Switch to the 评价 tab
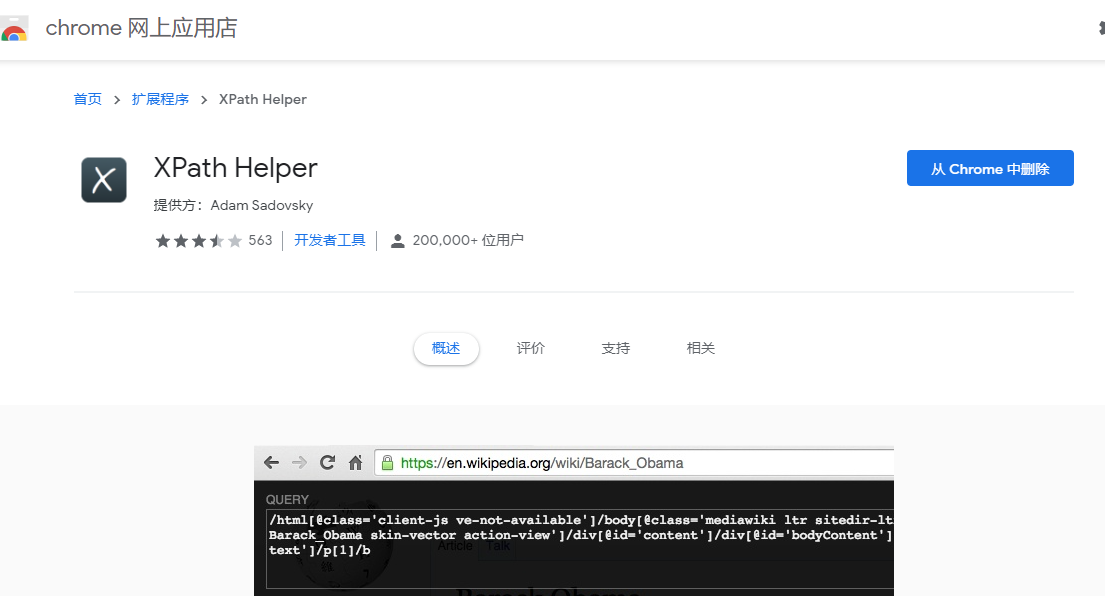 (531, 349)
